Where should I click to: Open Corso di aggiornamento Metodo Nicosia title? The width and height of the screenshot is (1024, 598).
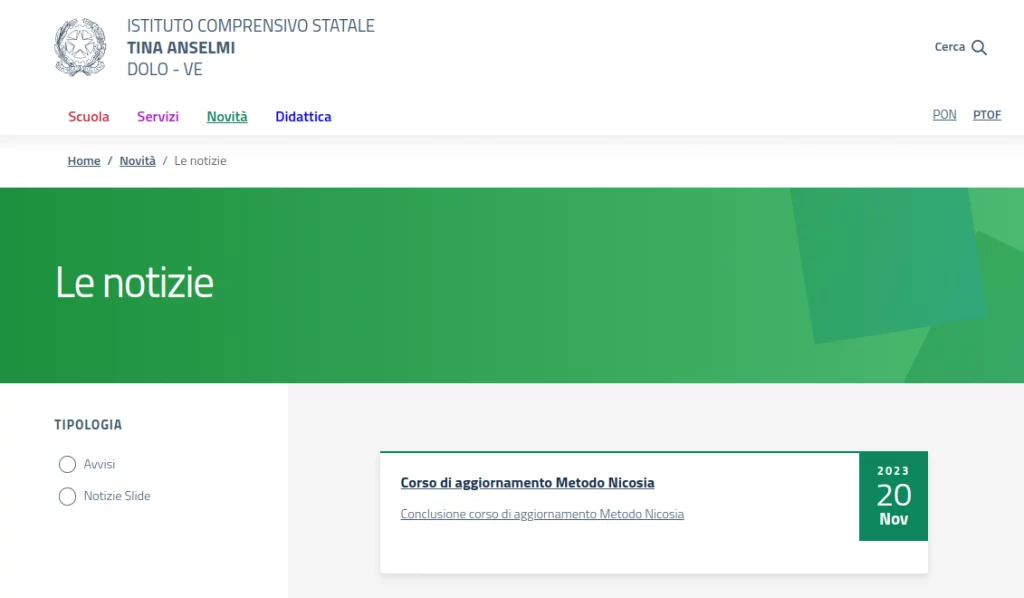pos(527,483)
